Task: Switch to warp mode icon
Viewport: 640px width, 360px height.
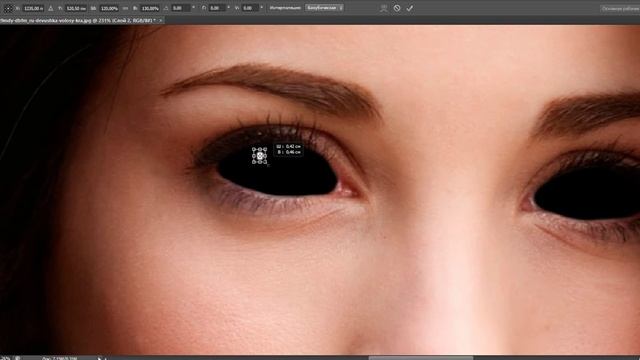Action: tap(384, 8)
